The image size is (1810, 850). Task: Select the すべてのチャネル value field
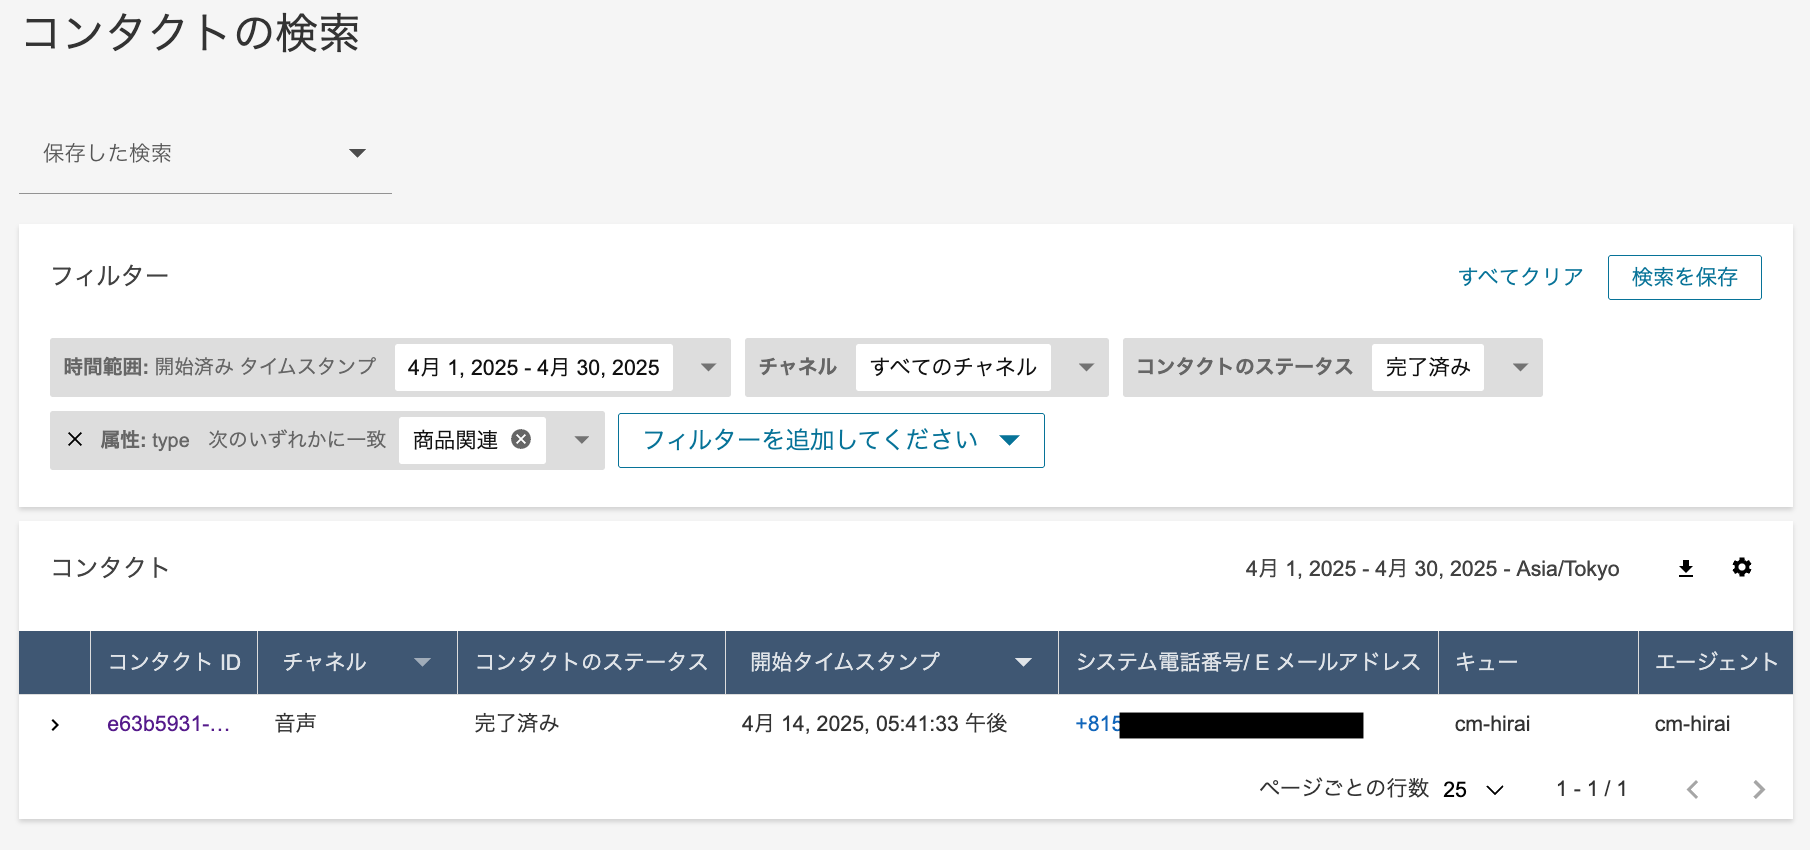953,367
